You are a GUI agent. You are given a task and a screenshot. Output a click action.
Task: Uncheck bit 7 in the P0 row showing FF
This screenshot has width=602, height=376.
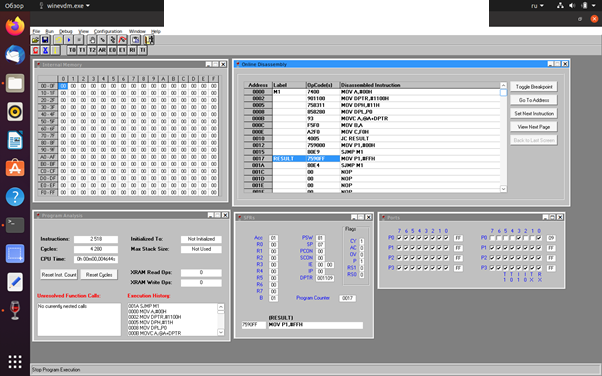pos(399,238)
